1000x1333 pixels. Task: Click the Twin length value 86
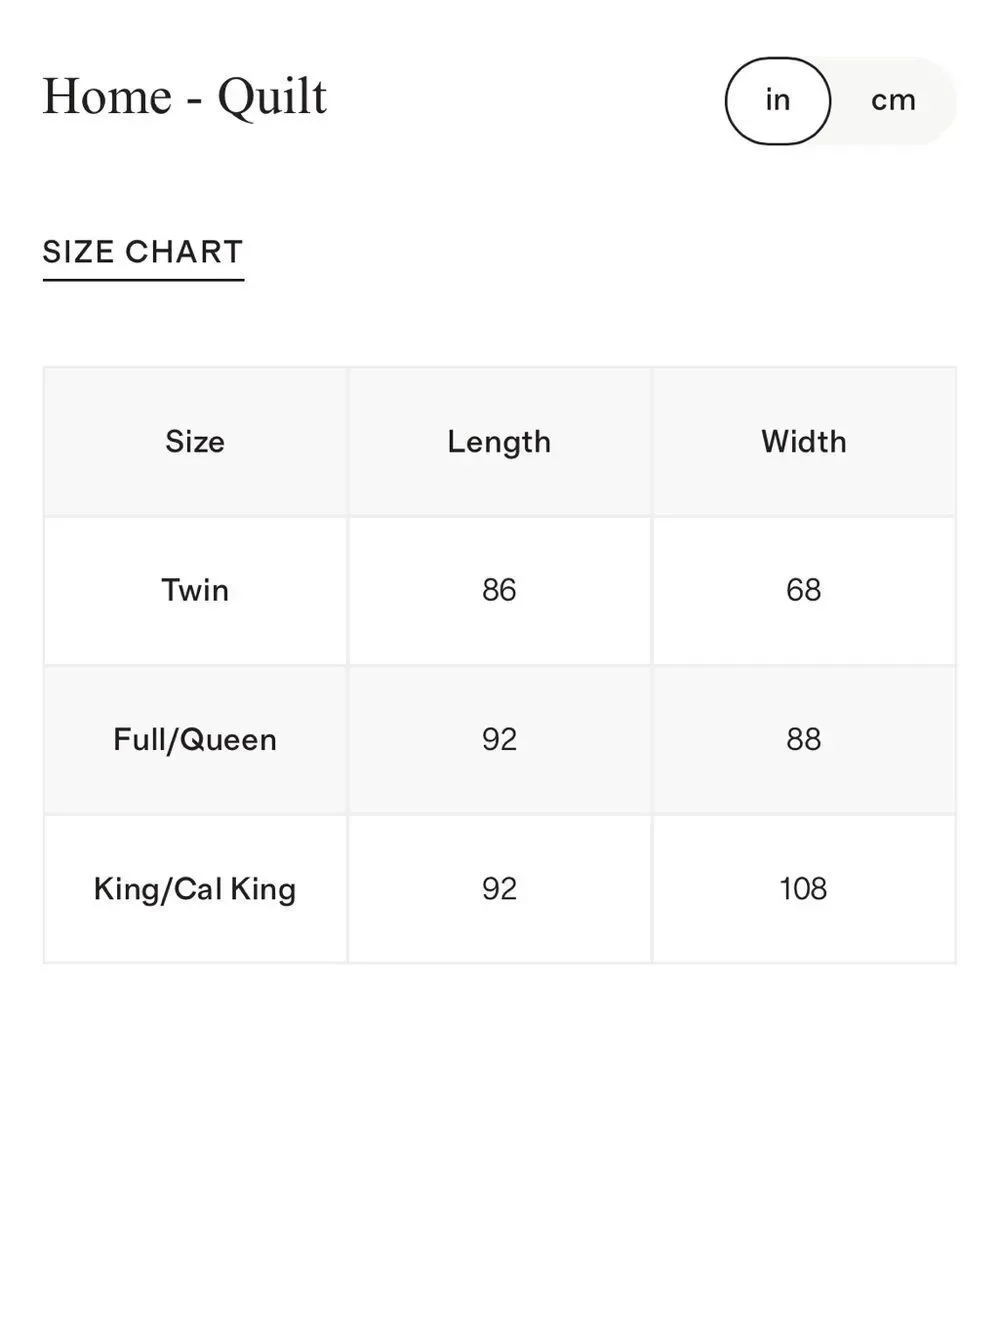[499, 590]
